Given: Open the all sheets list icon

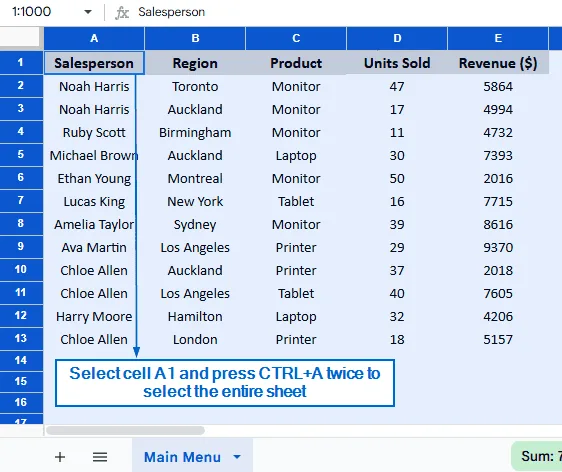Looking at the screenshot, I should (x=100, y=457).
